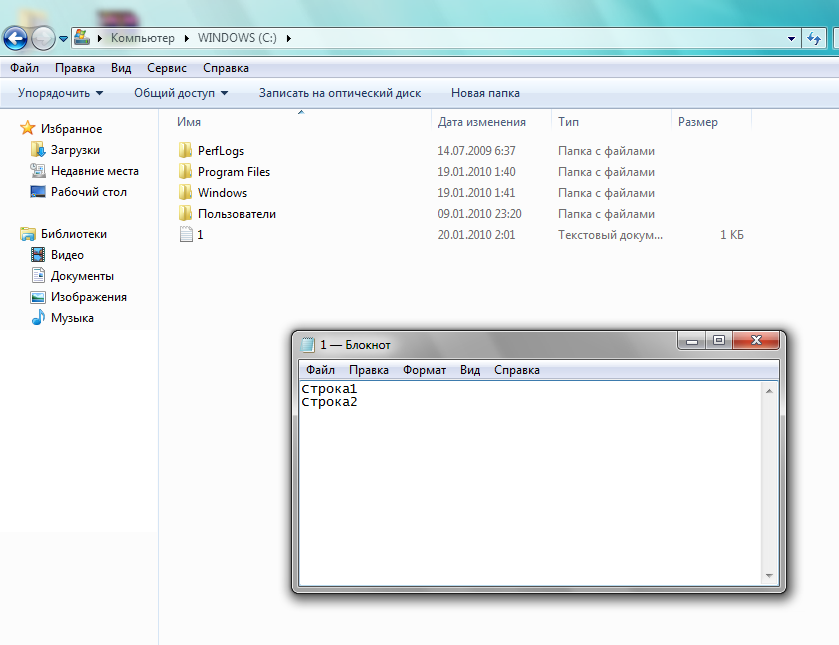Image resolution: width=839 pixels, height=645 pixels.
Task: Click the Изображения library icon
Action: pyautogui.click(x=37, y=297)
